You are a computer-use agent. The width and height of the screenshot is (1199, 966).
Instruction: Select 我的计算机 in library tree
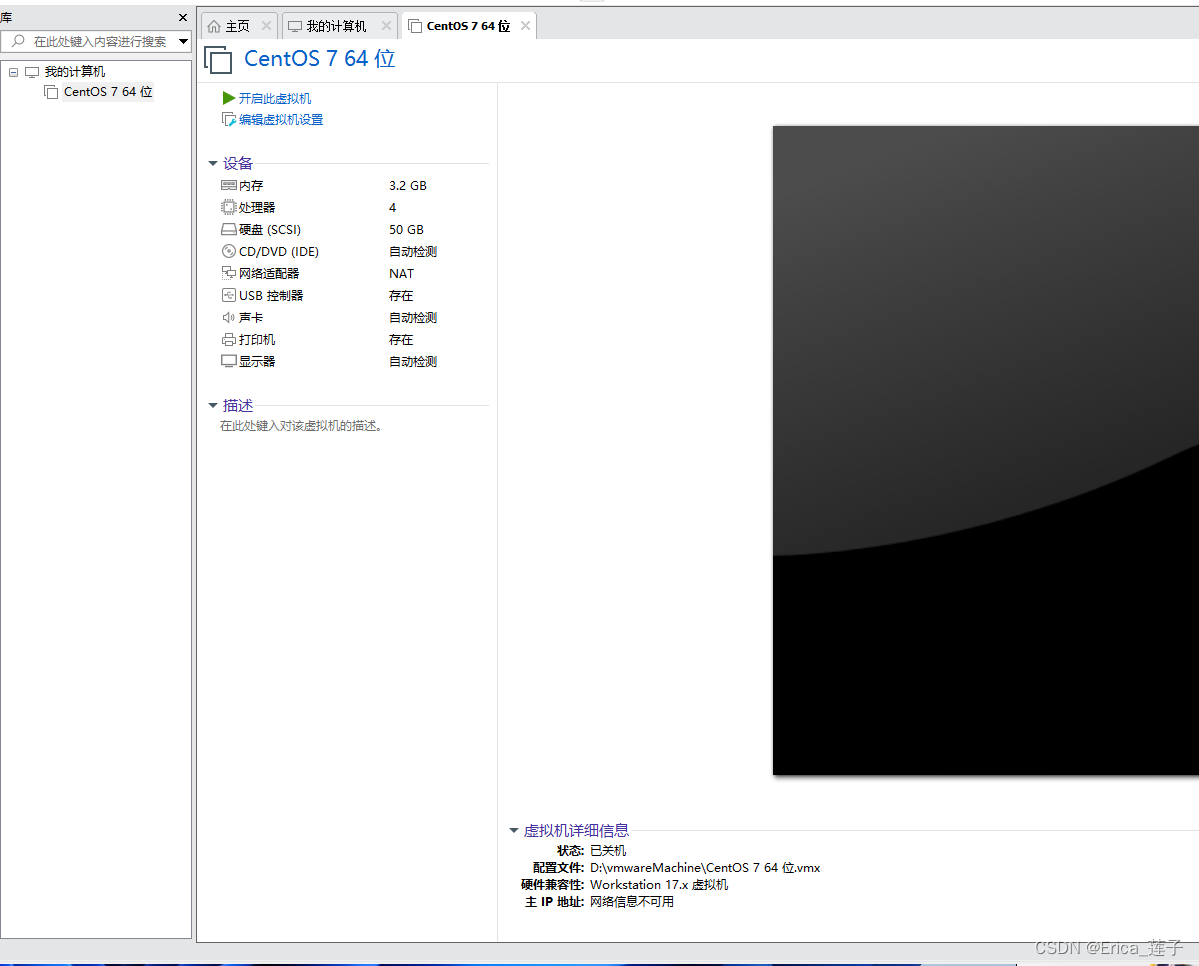(x=75, y=72)
